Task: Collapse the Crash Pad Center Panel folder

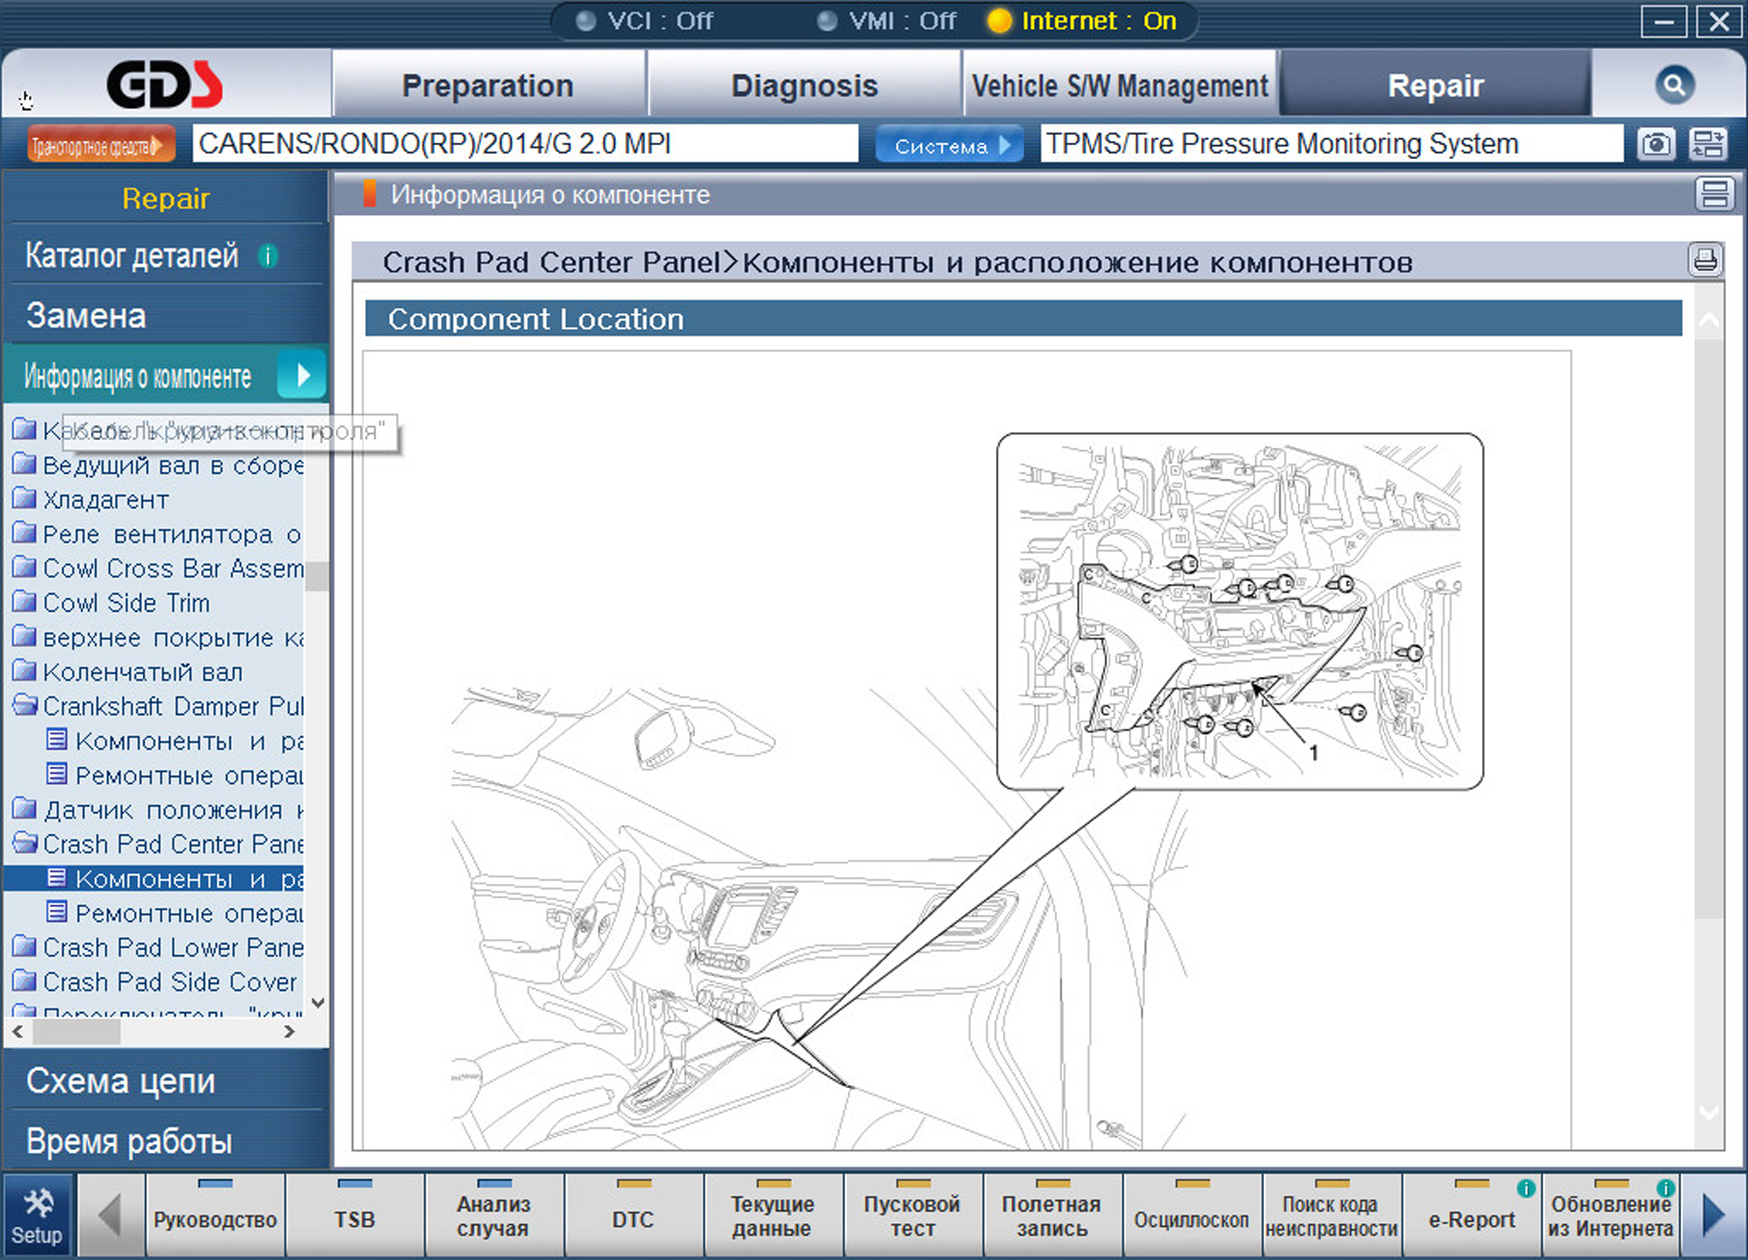Action: [x=25, y=844]
